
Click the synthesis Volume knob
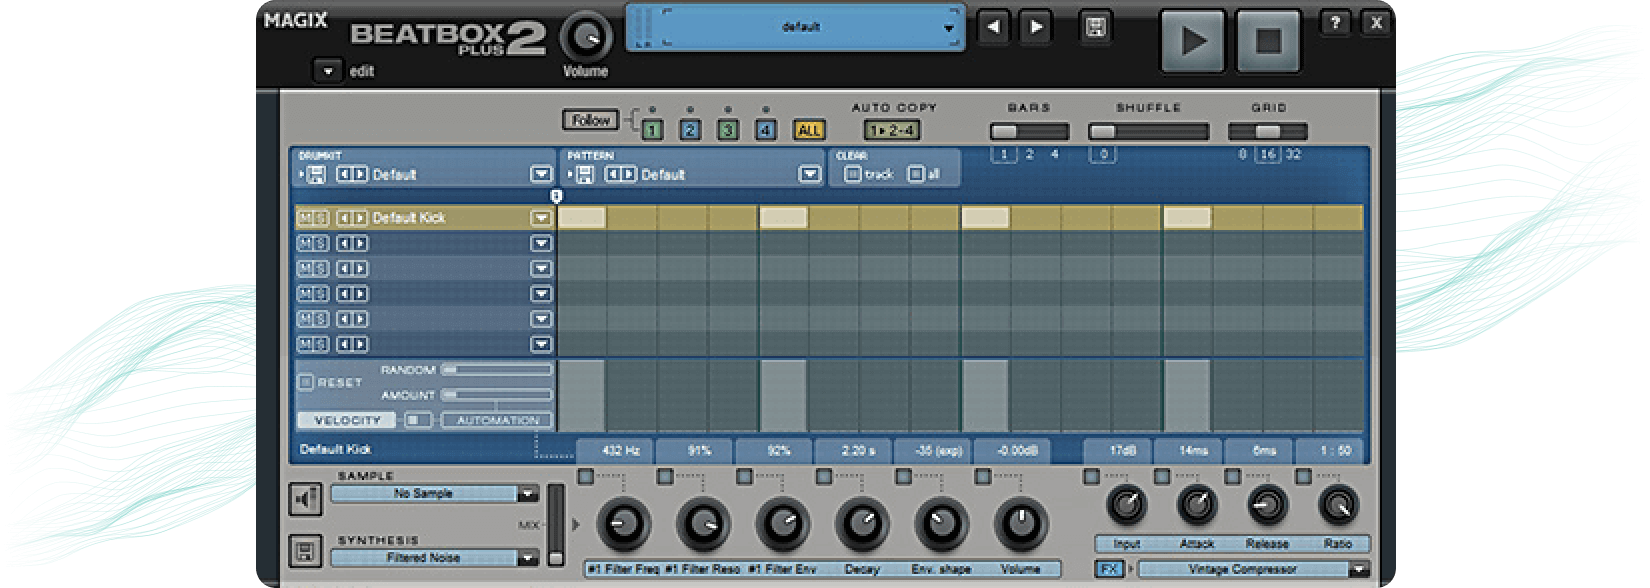point(1020,523)
